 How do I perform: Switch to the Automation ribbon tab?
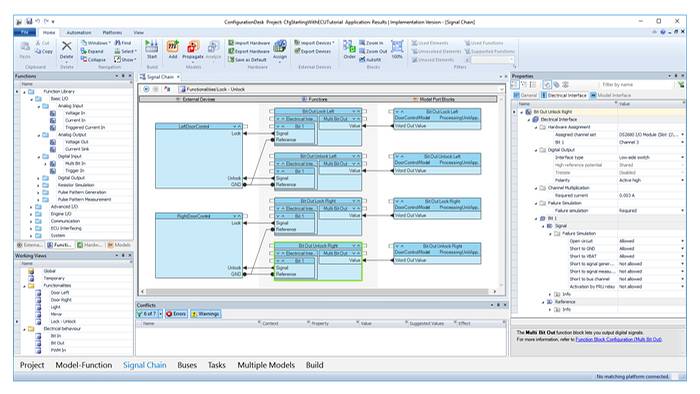click(x=79, y=33)
